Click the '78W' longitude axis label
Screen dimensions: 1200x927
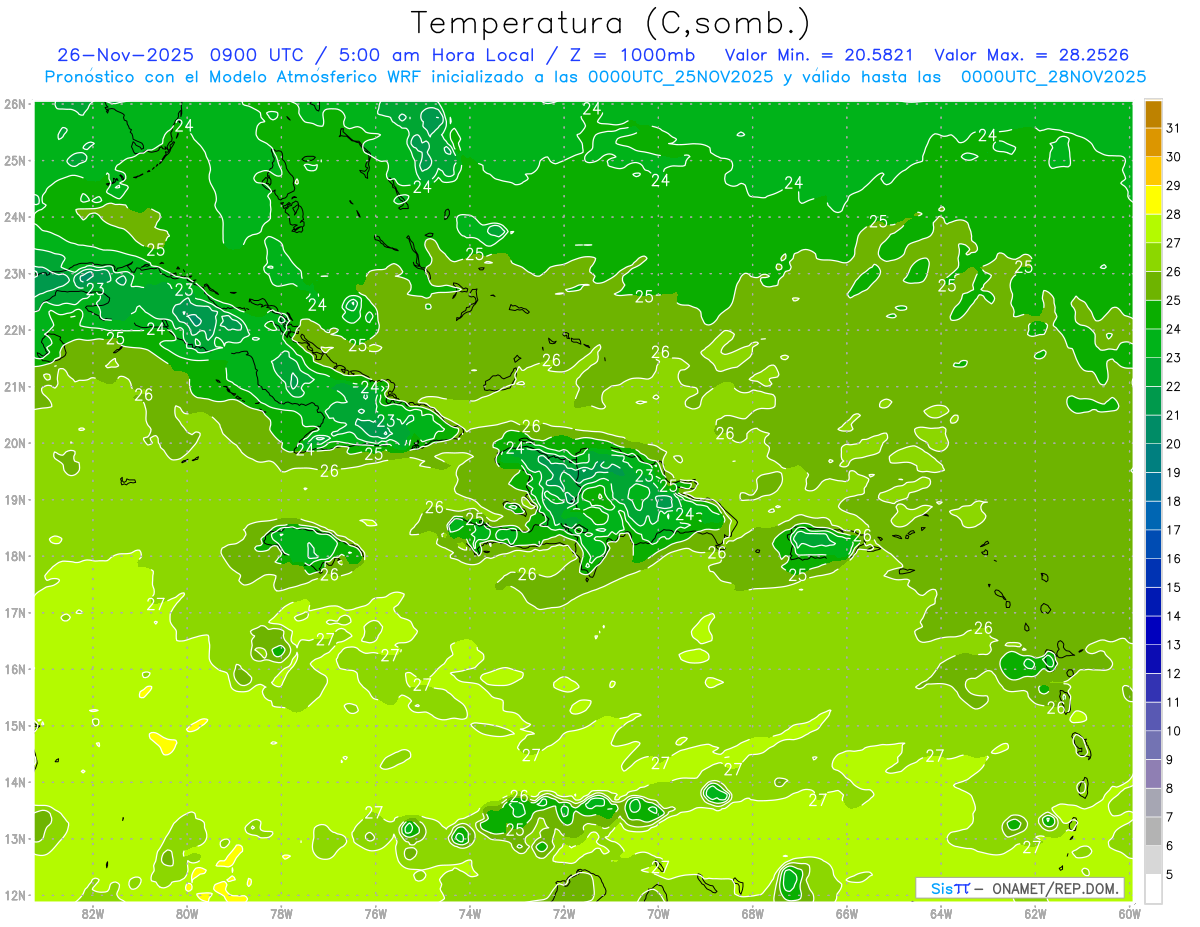pyautogui.click(x=281, y=913)
